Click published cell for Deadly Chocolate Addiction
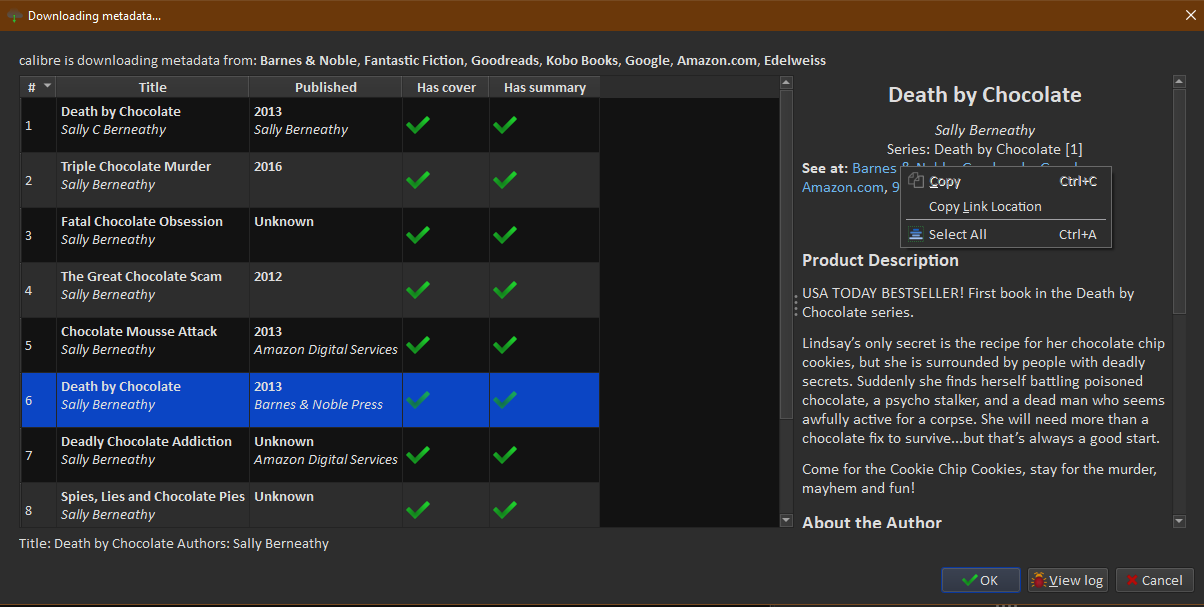The width and height of the screenshot is (1204, 607). click(326, 455)
